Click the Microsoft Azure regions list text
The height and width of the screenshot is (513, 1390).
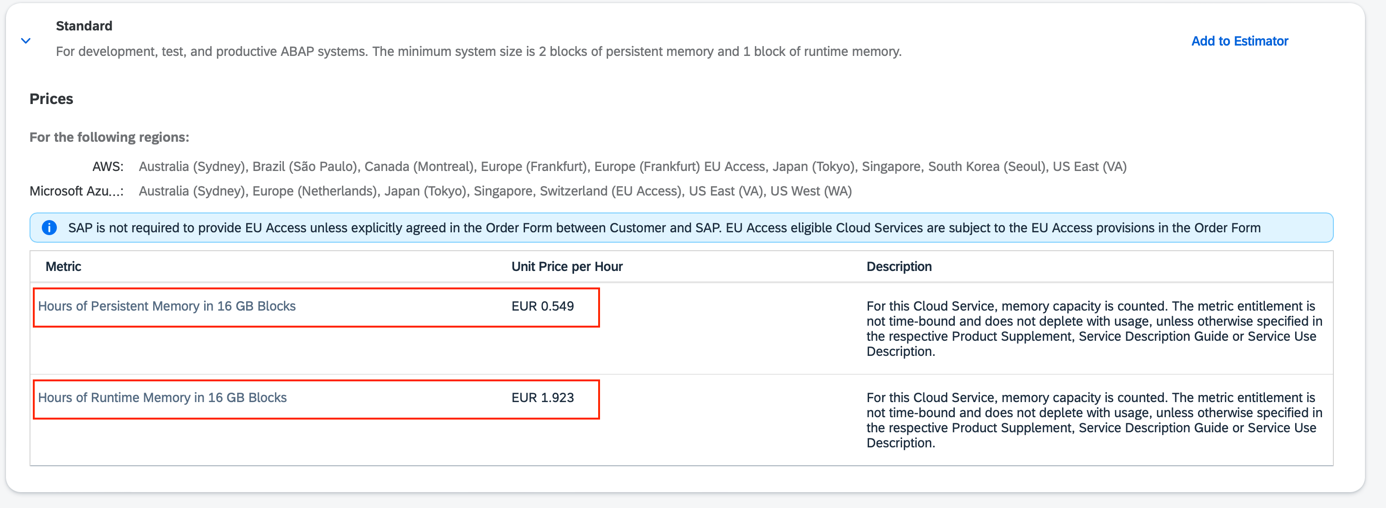click(495, 191)
